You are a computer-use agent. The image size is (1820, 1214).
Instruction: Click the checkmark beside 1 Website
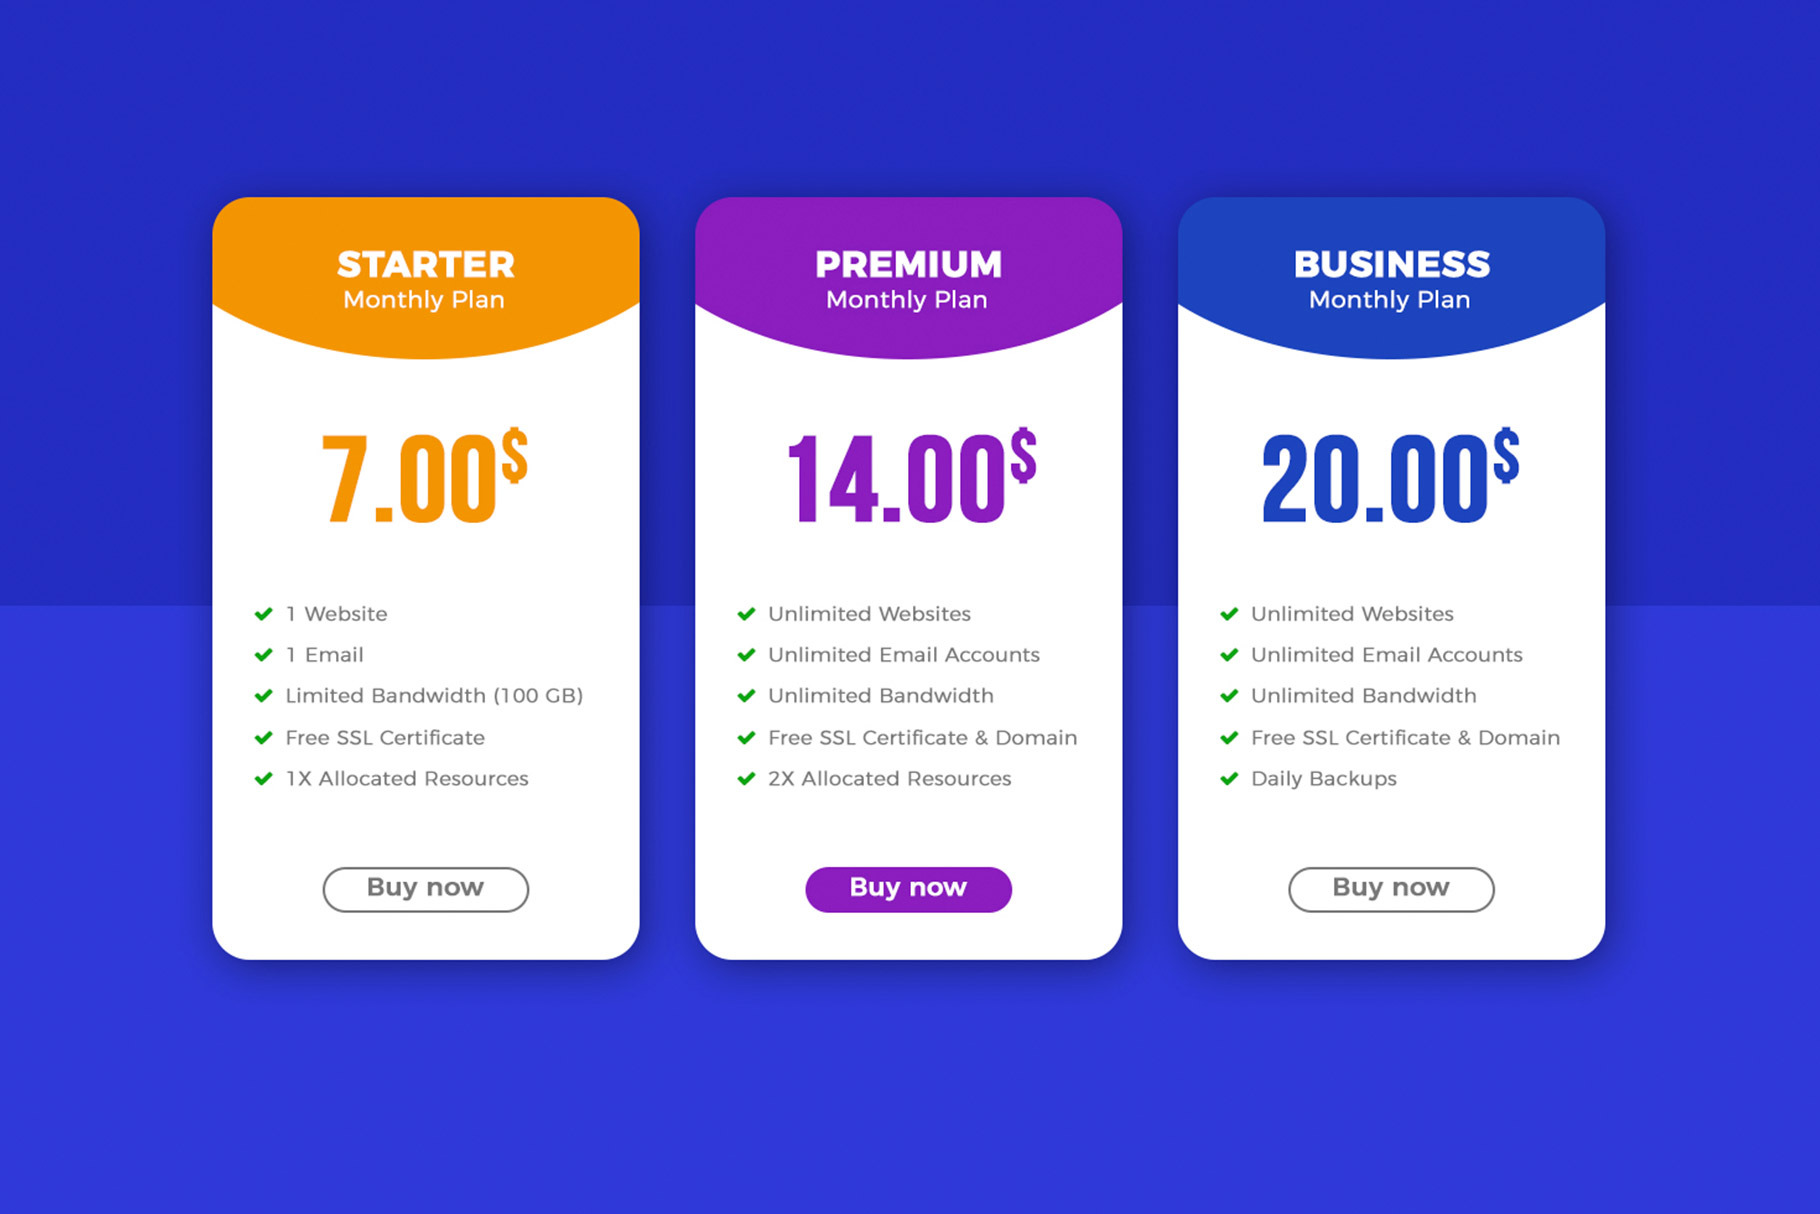[264, 614]
